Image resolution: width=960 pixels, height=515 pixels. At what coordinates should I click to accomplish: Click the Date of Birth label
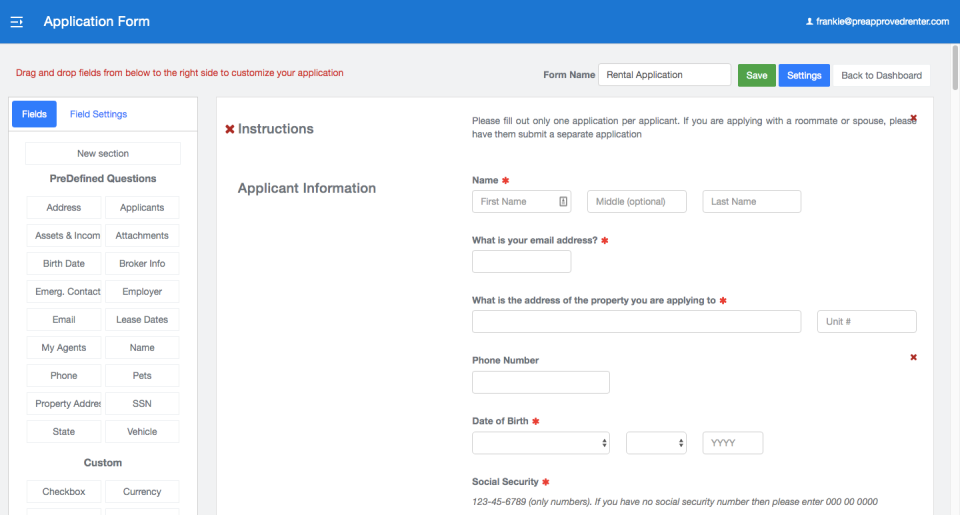pyautogui.click(x=500, y=421)
